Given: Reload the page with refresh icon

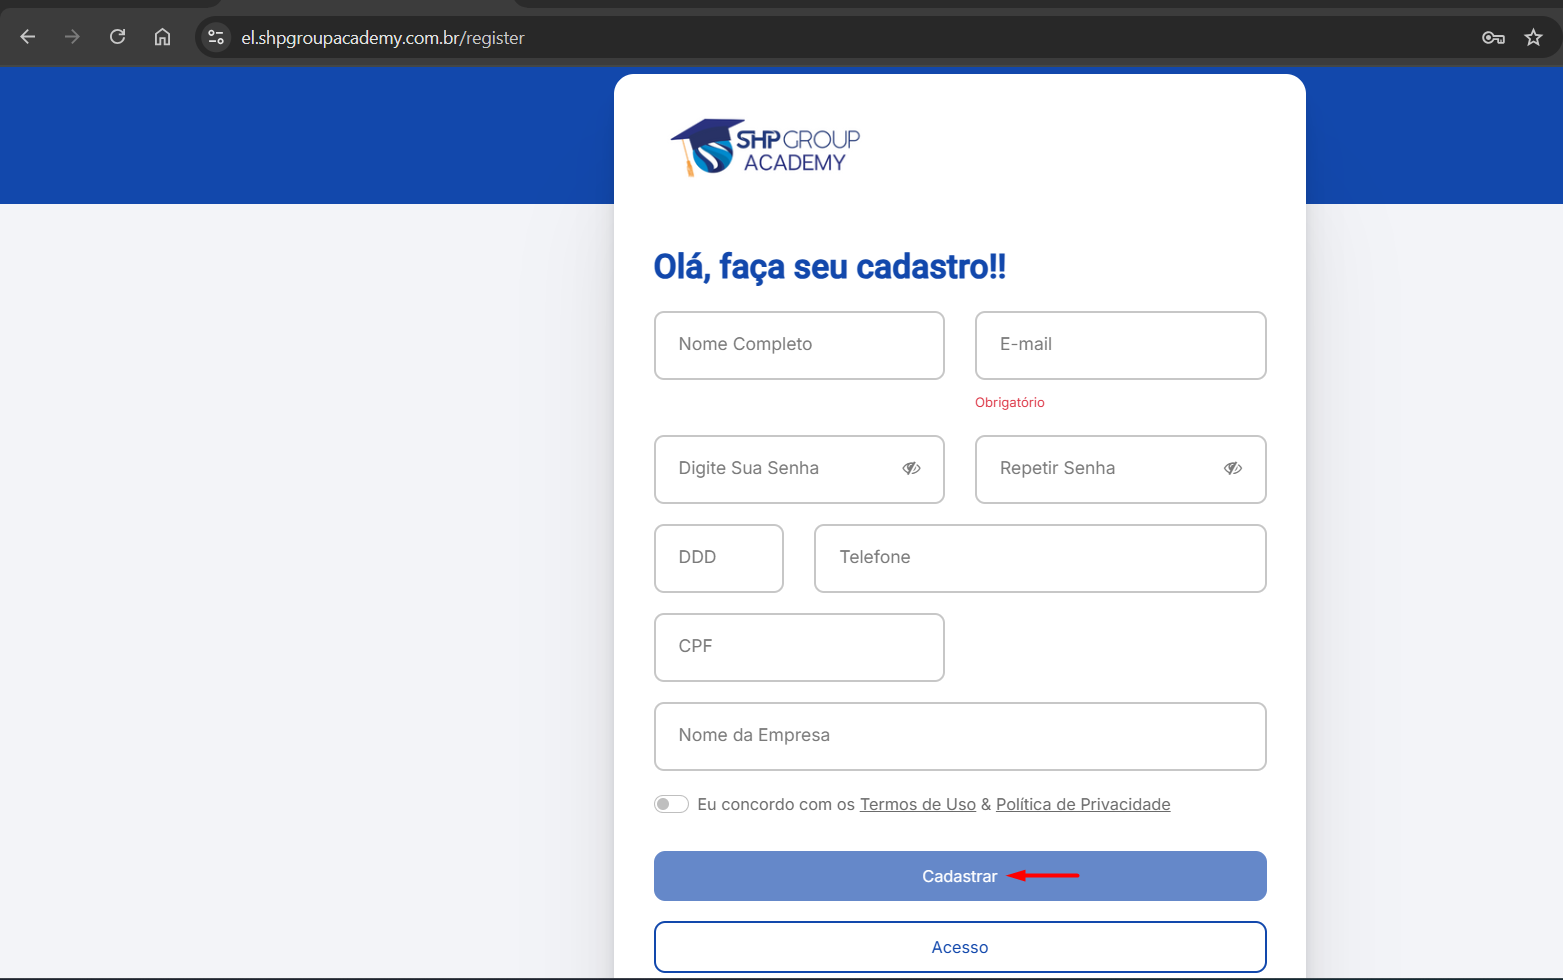Looking at the screenshot, I should [x=117, y=37].
